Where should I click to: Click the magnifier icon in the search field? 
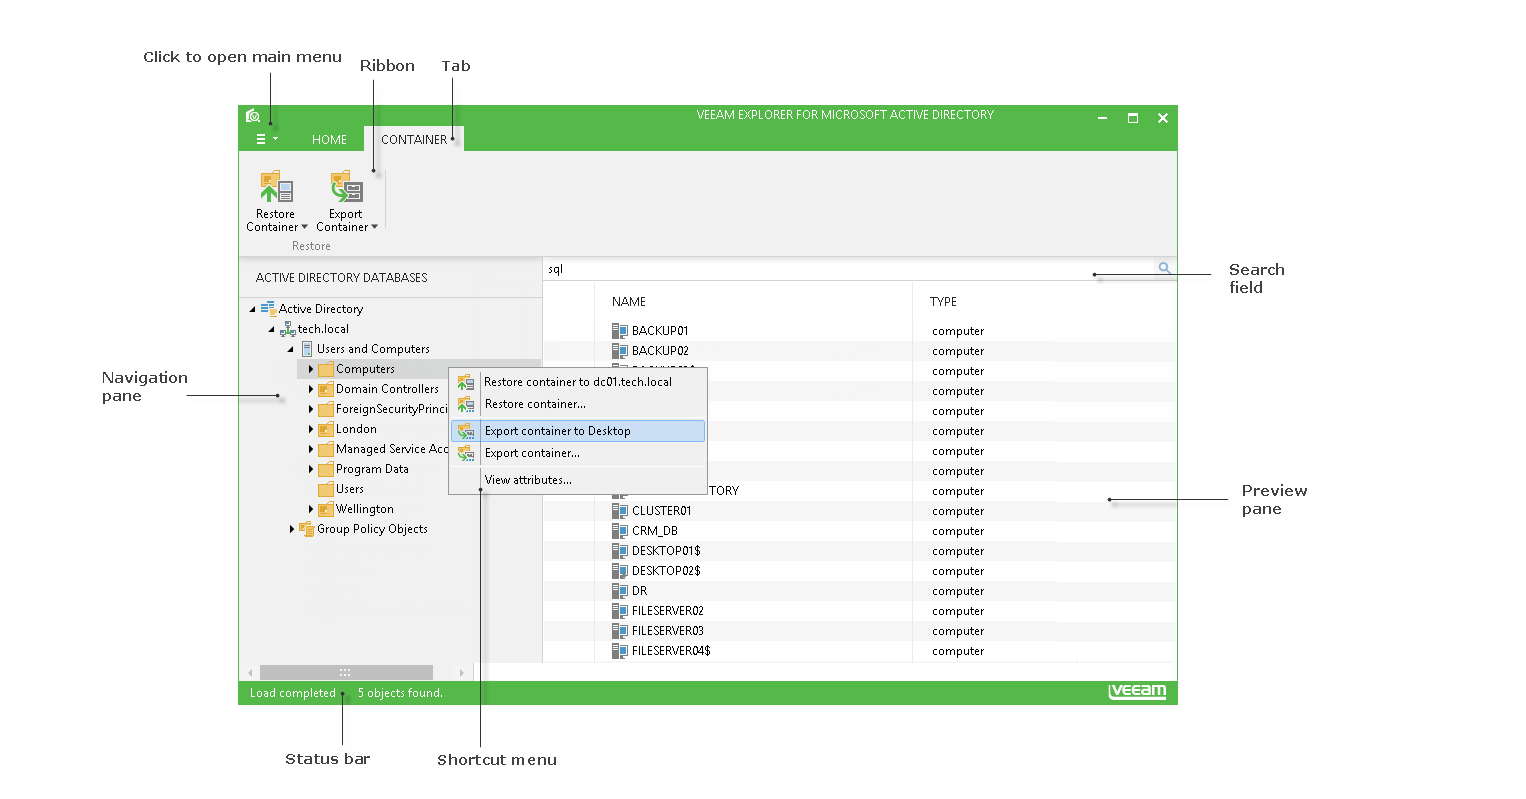coord(1164,268)
